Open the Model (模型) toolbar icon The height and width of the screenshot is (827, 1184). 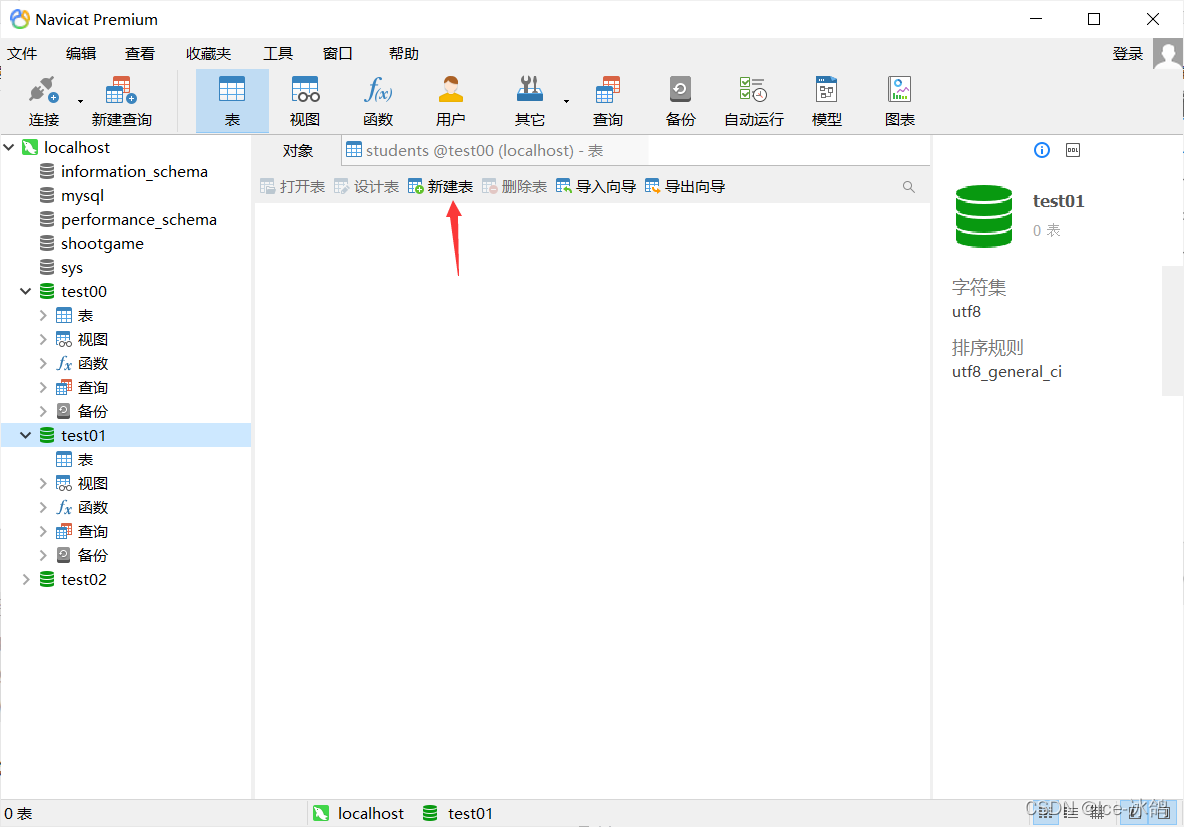point(826,90)
